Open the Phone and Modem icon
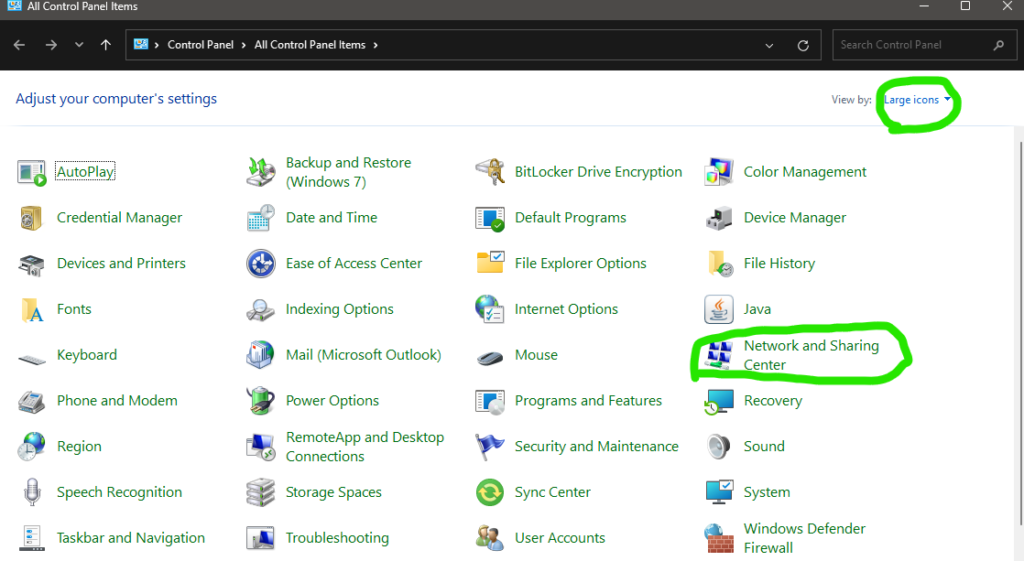Image resolution: width=1024 pixels, height=561 pixels. 31,401
